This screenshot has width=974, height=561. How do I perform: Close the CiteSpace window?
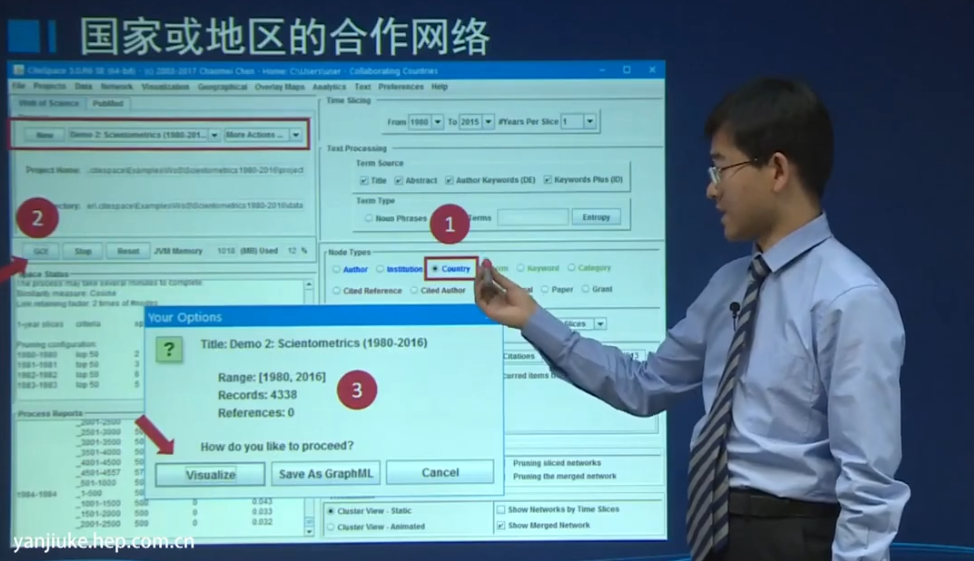click(x=652, y=70)
